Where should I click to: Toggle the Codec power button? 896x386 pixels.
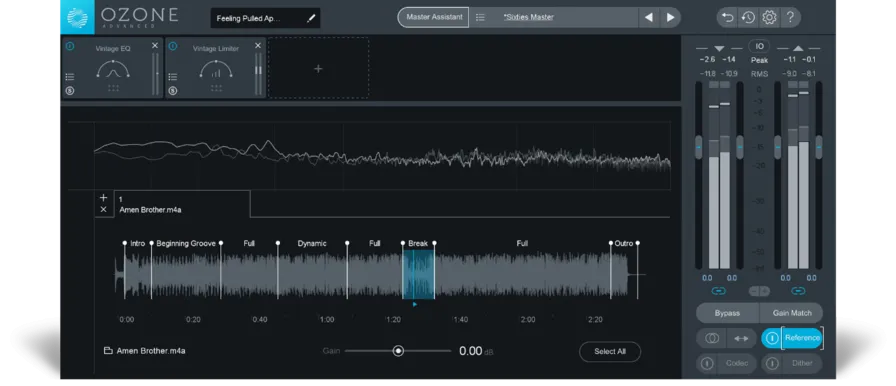point(707,363)
